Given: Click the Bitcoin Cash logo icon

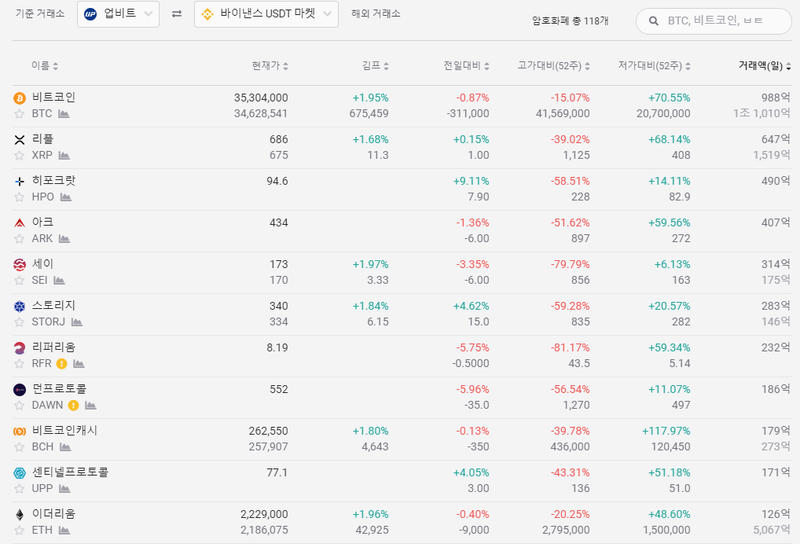Looking at the screenshot, I should [19, 431].
